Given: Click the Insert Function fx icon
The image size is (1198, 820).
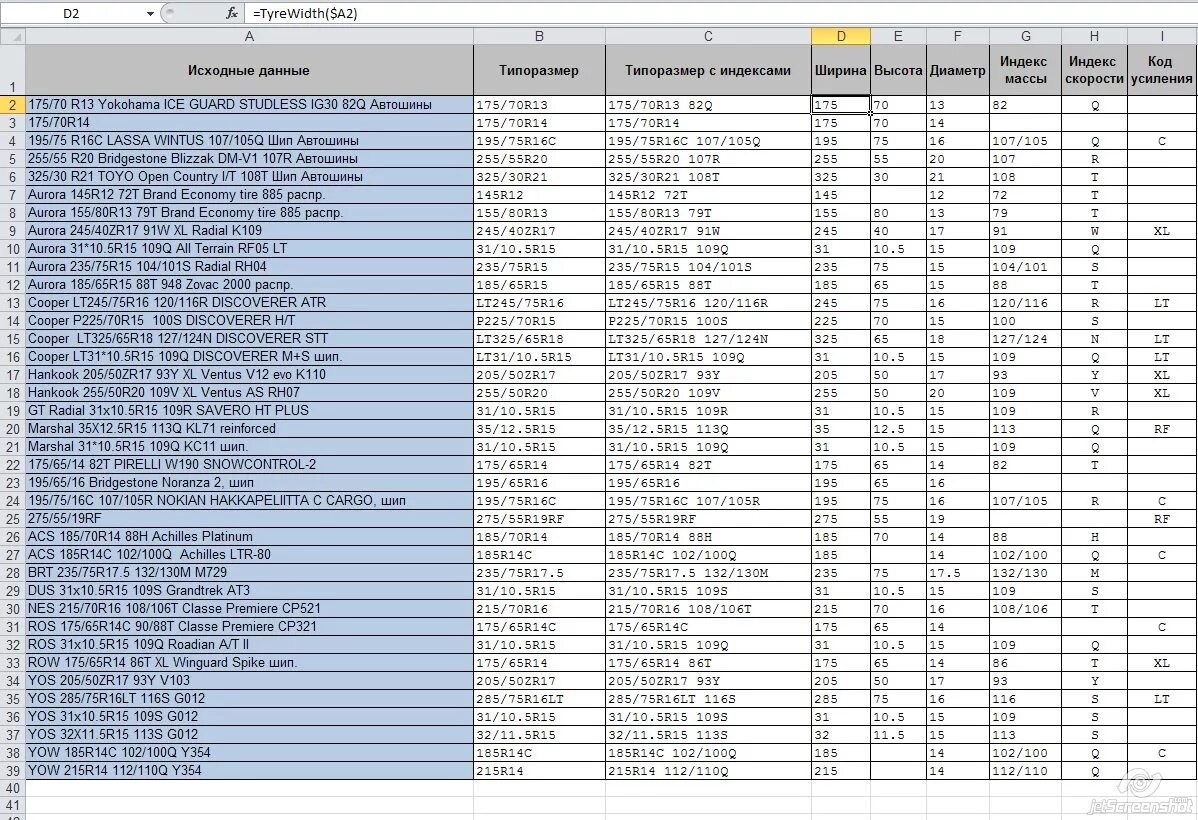Looking at the screenshot, I should tap(232, 14).
